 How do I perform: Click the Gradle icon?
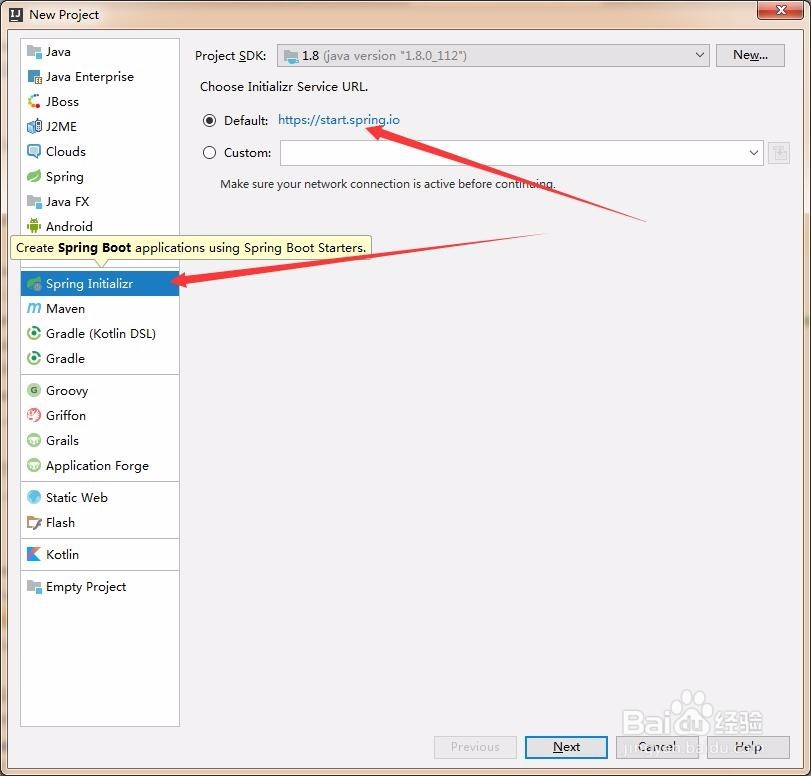coord(34,358)
